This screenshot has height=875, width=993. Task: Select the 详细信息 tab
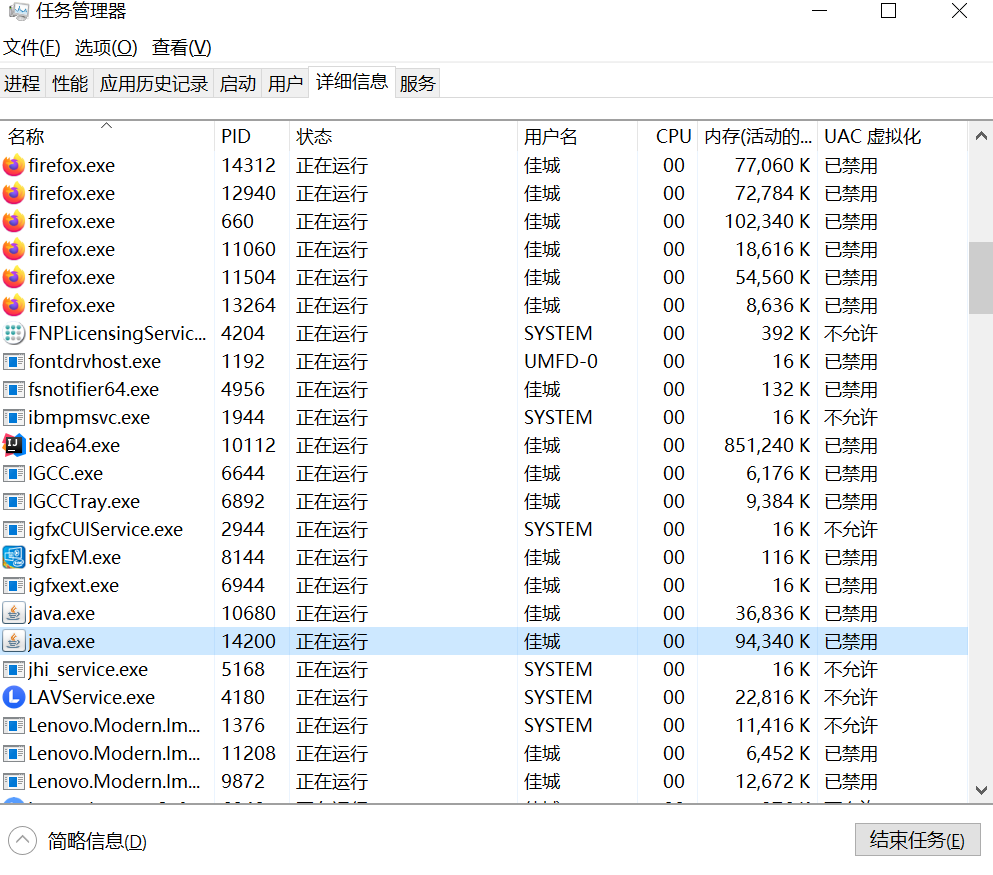click(x=352, y=82)
